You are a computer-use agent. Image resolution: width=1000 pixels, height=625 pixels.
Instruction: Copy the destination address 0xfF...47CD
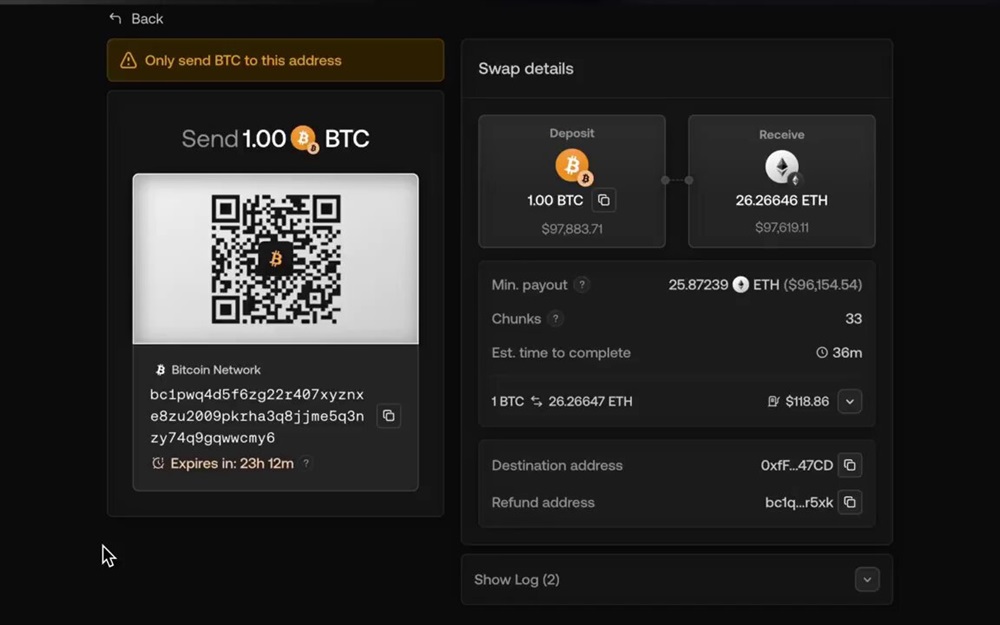point(849,465)
